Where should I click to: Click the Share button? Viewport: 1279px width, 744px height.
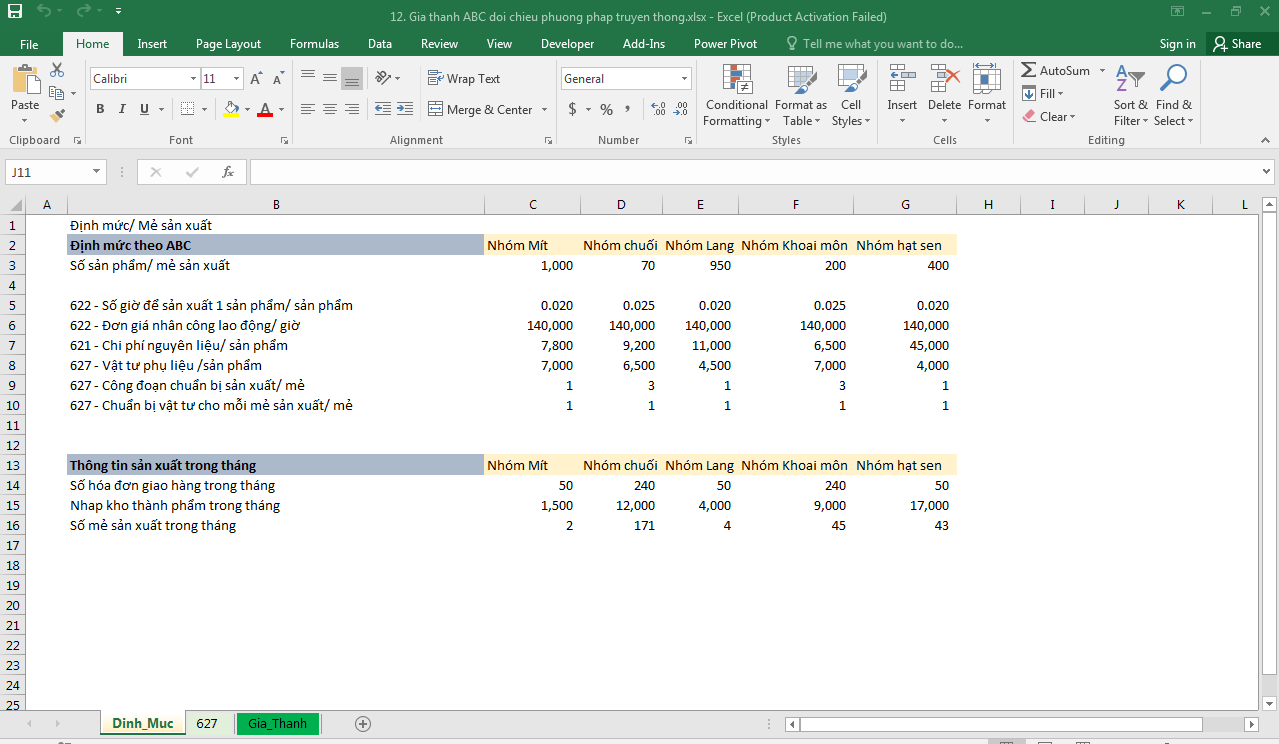1237,44
